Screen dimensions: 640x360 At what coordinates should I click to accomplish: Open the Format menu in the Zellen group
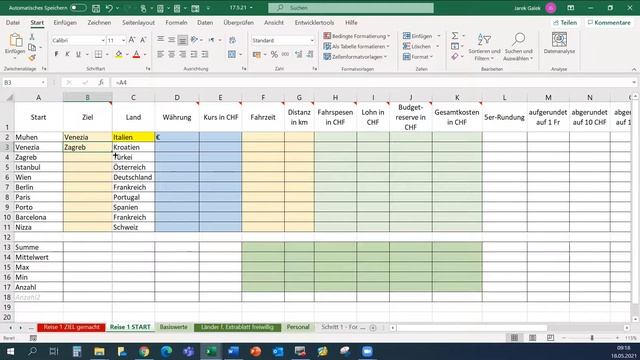coord(418,57)
